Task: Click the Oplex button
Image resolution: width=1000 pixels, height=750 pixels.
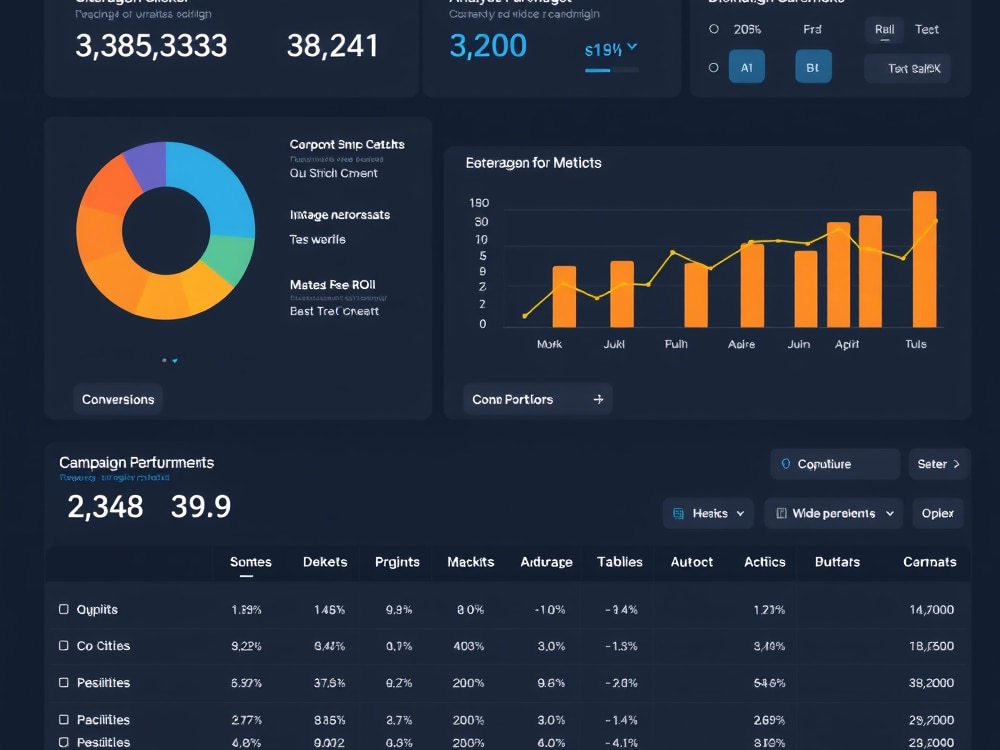Action: [x=938, y=513]
